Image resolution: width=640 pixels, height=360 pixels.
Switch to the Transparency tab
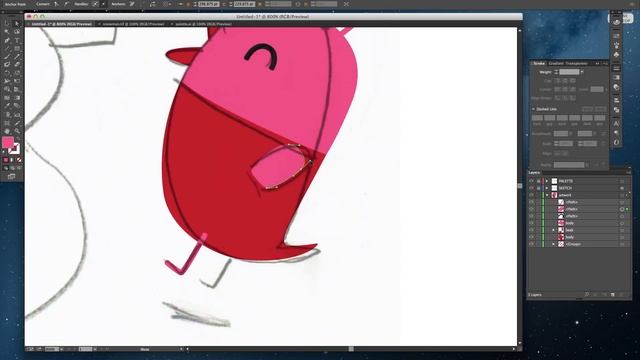576,63
